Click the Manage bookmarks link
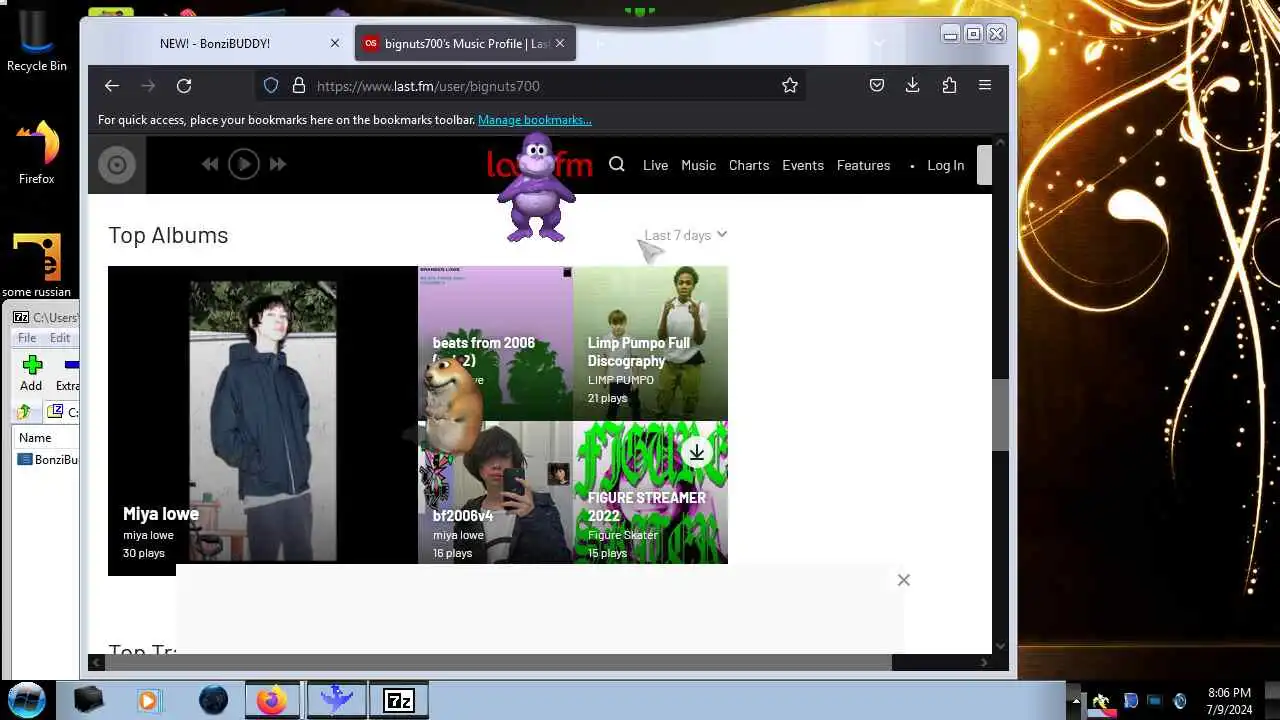This screenshot has width=1280, height=720. 535,120
